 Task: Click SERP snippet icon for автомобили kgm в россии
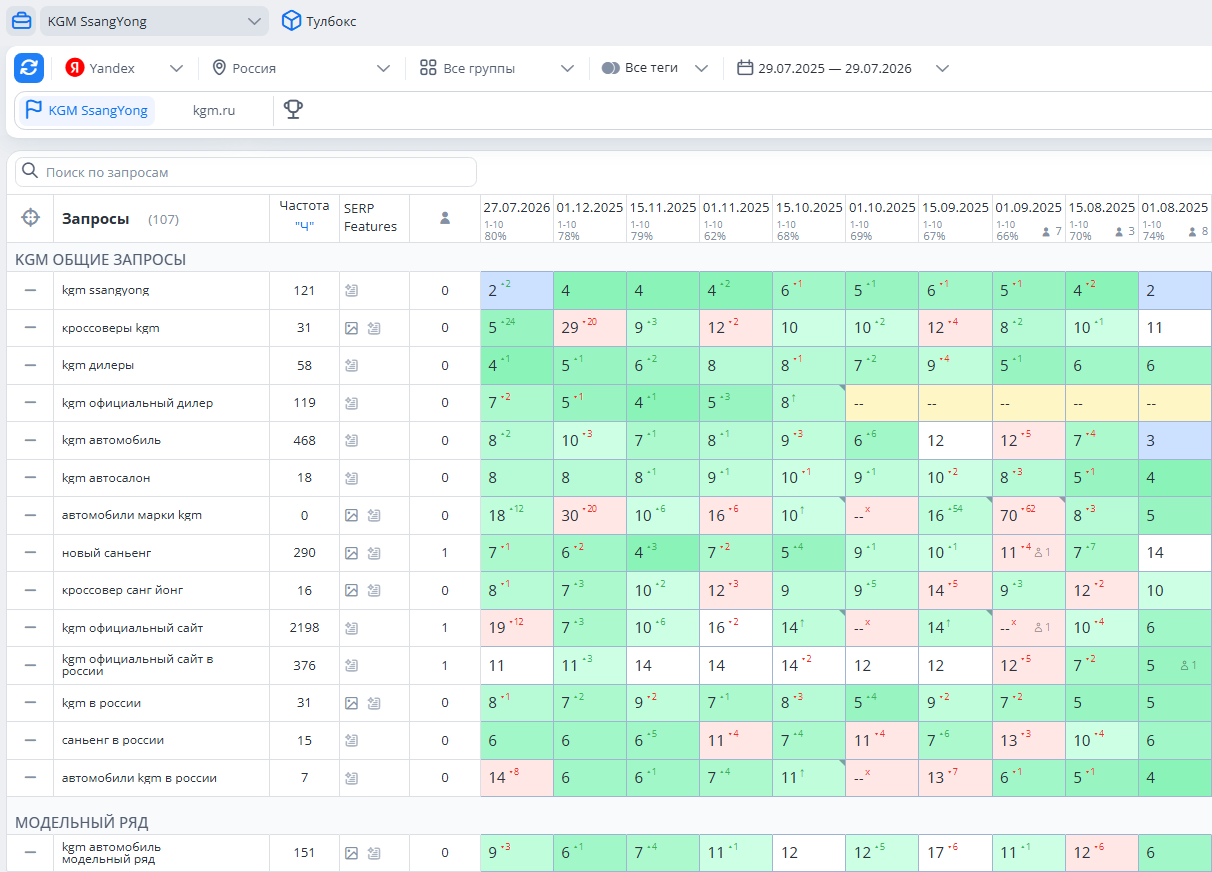351,778
